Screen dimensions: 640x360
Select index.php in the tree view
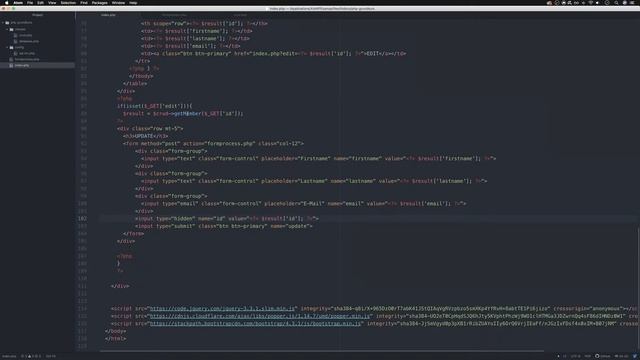tap(22, 65)
